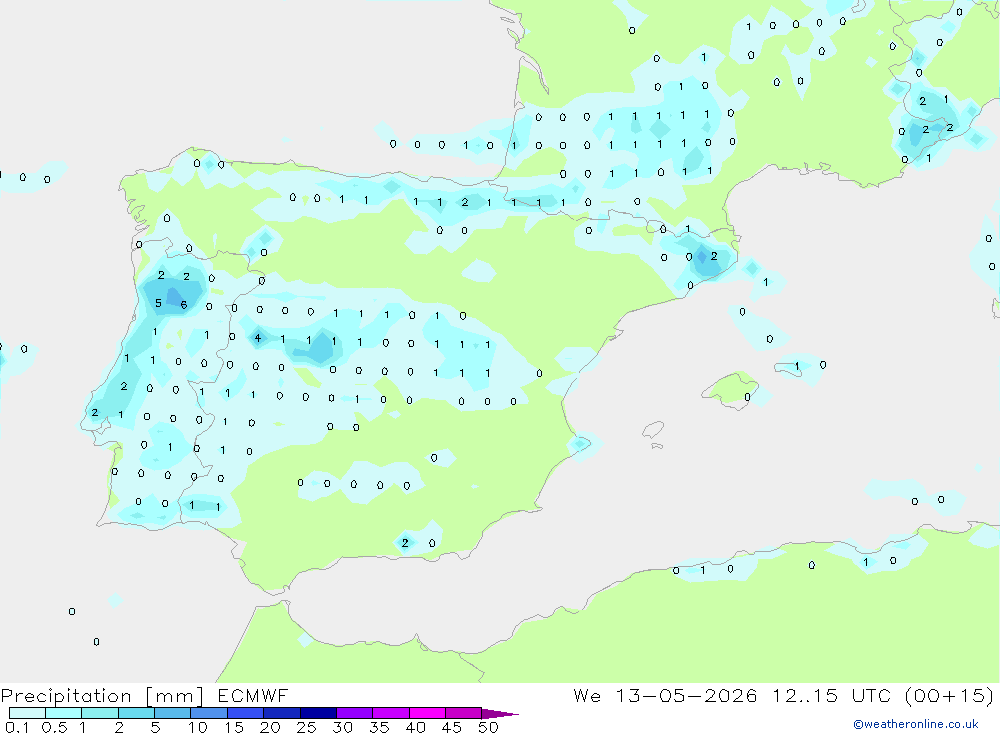1000x733 pixels.
Task: Select the 0.5–1 mm legend color swatch
Action: coord(63,713)
